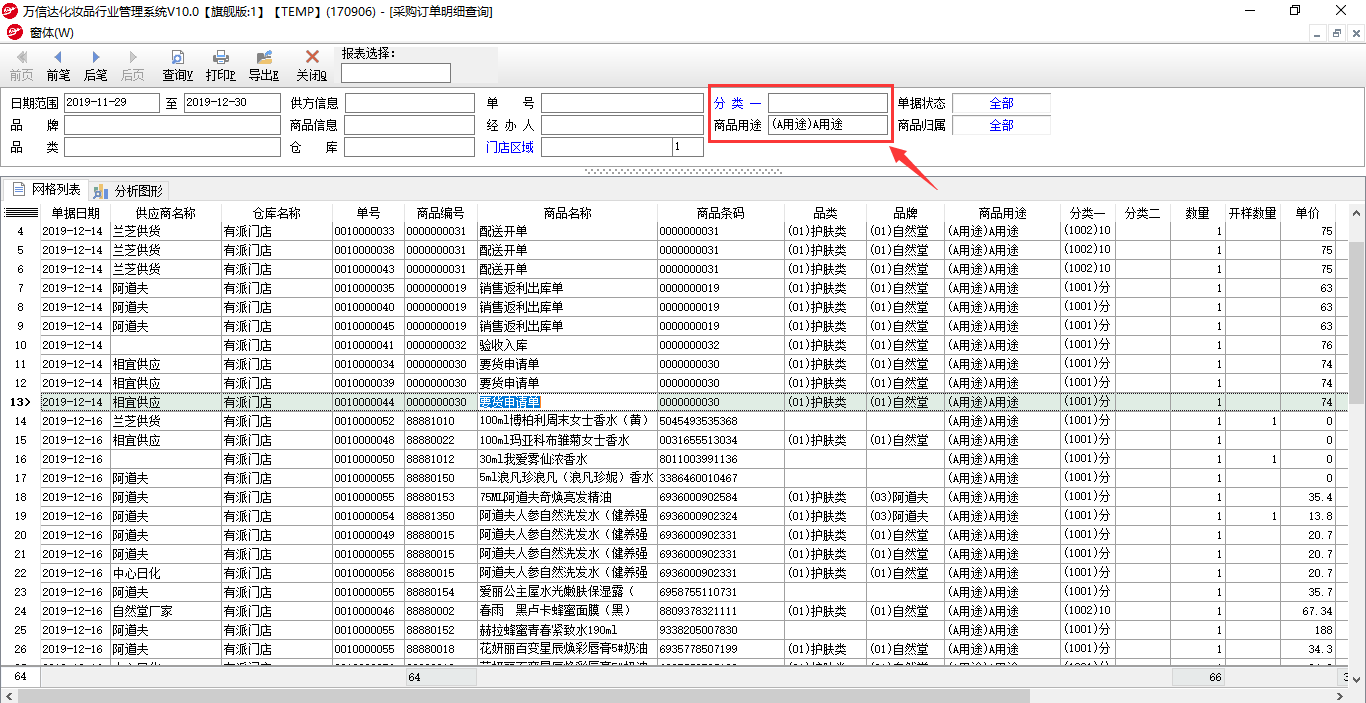The width and height of the screenshot is (1366, 703).
Task: Click the 品牌 input field
Action: tap(172, 125)
